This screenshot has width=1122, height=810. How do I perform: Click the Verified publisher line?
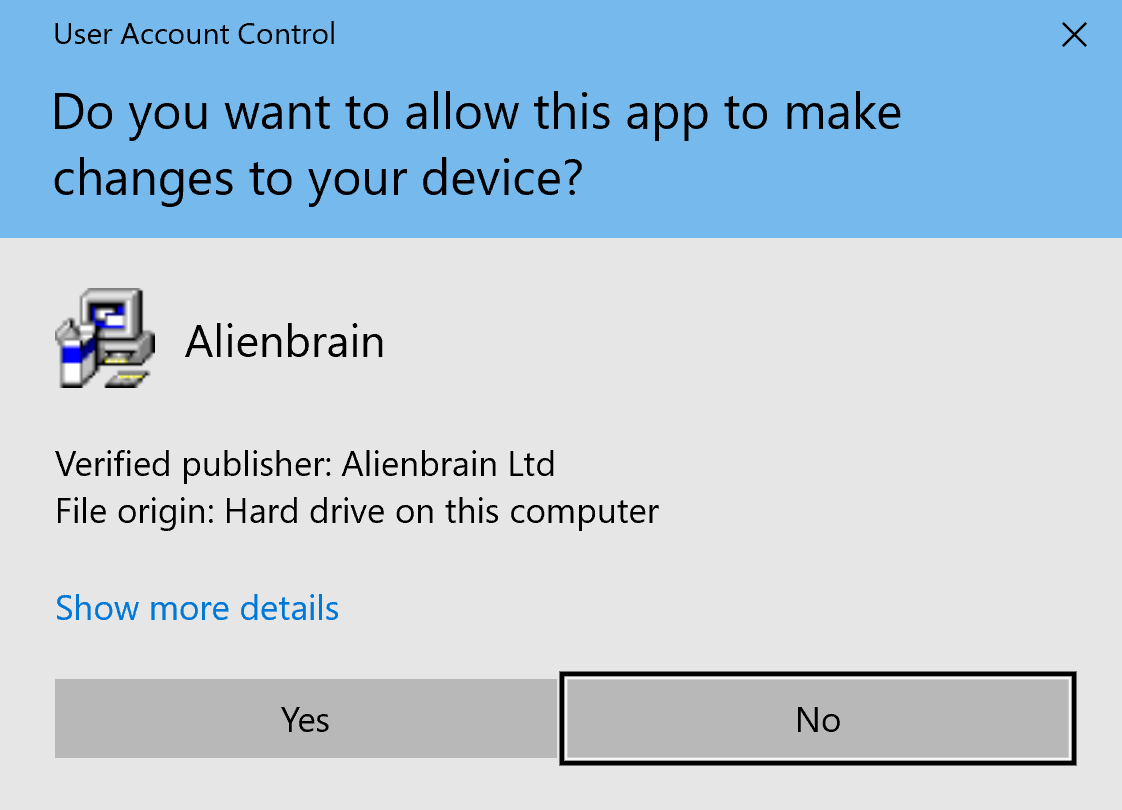coord(305,464)
